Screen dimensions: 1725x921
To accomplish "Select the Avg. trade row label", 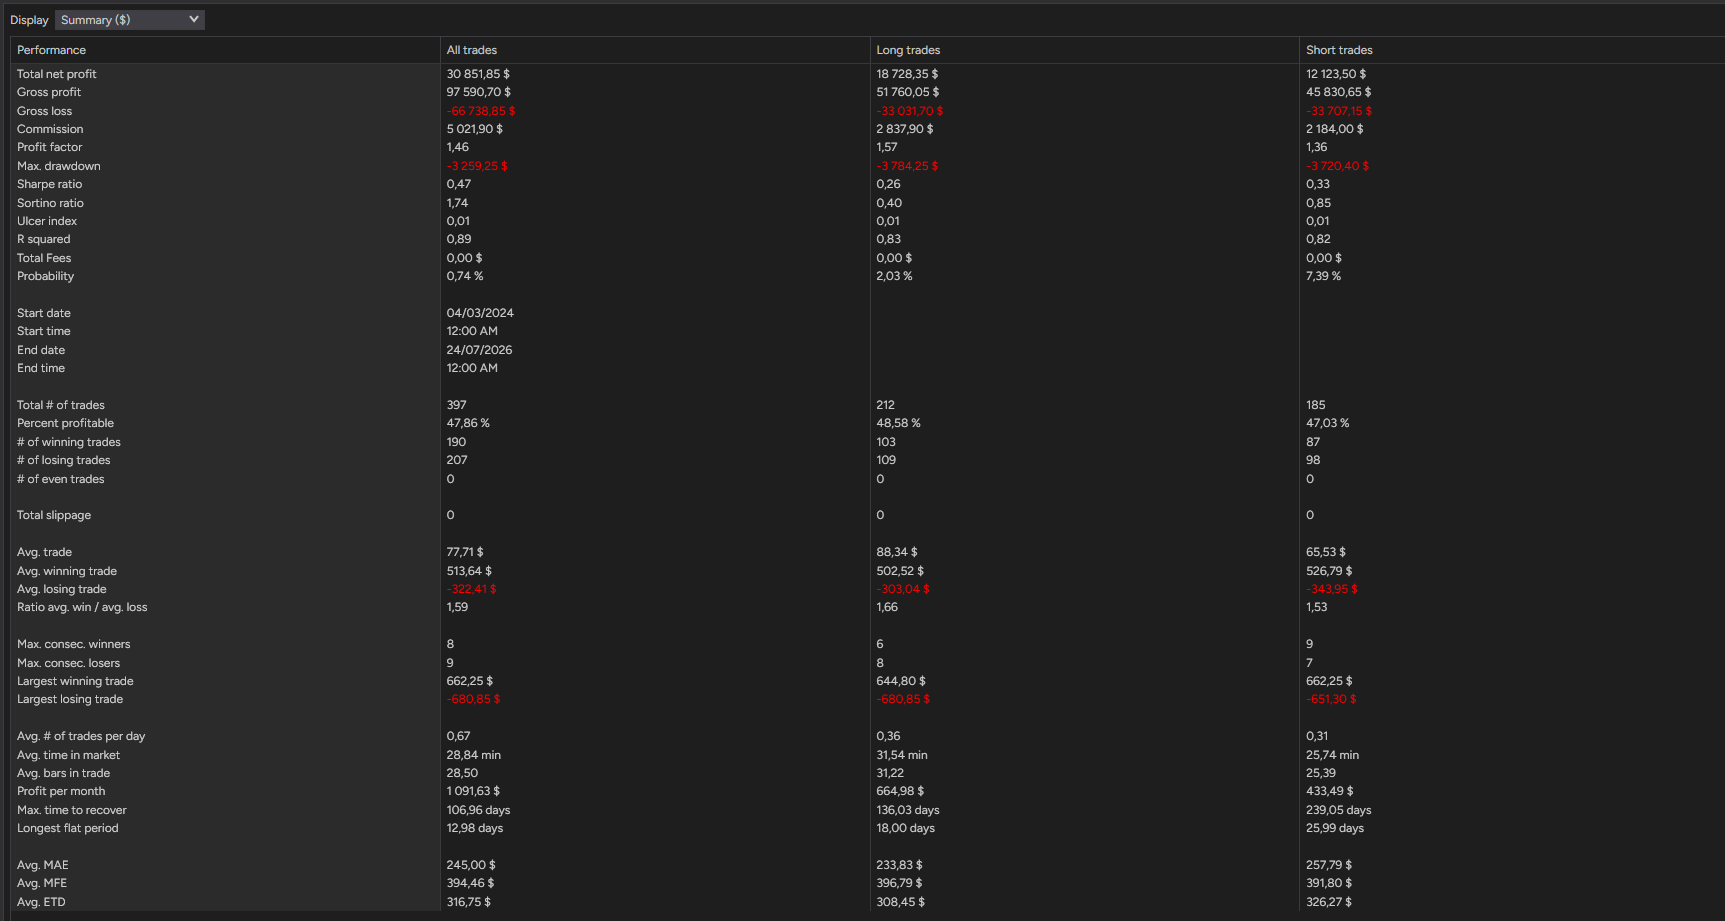I will coord(44,552).
